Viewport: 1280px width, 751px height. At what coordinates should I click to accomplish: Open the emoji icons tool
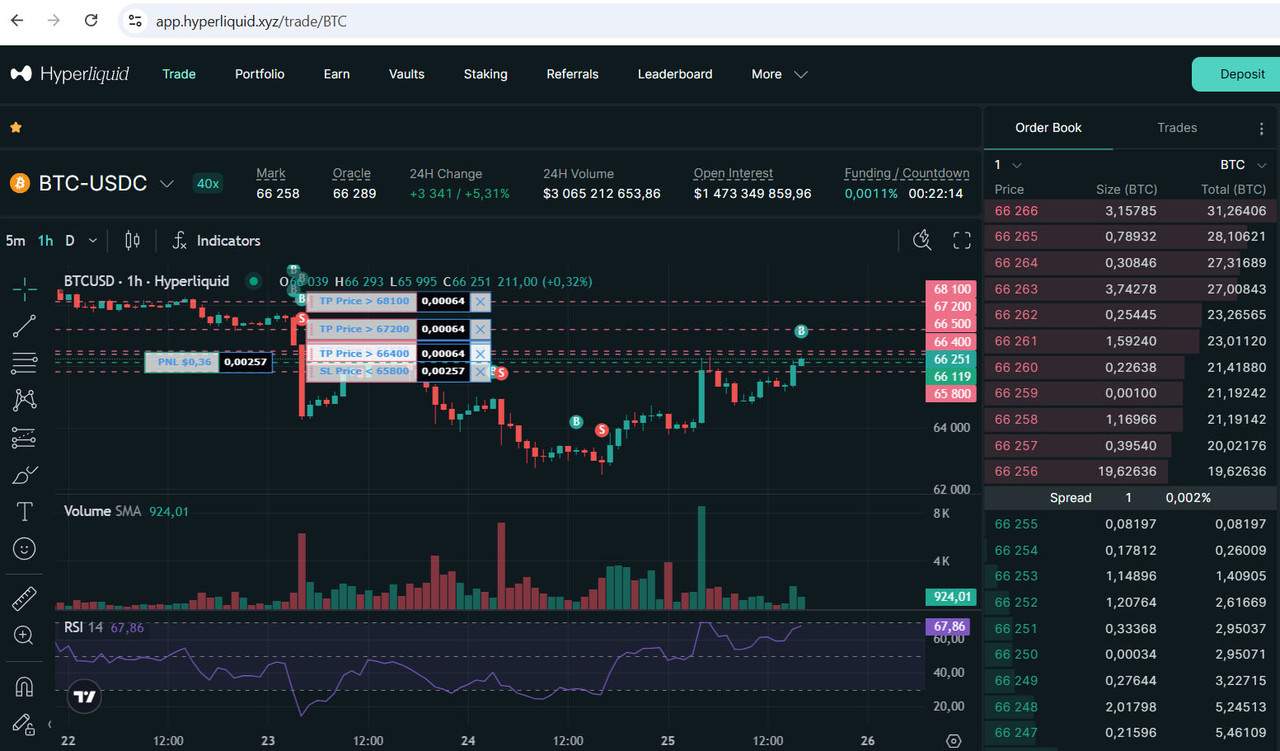pyautogui.click(x=25, y=548)
